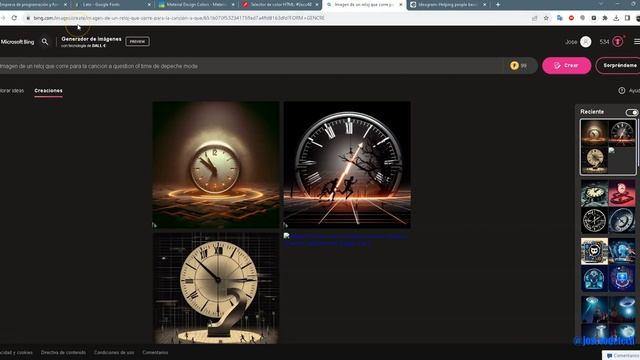Open the Google Translate extension icon

560,18
